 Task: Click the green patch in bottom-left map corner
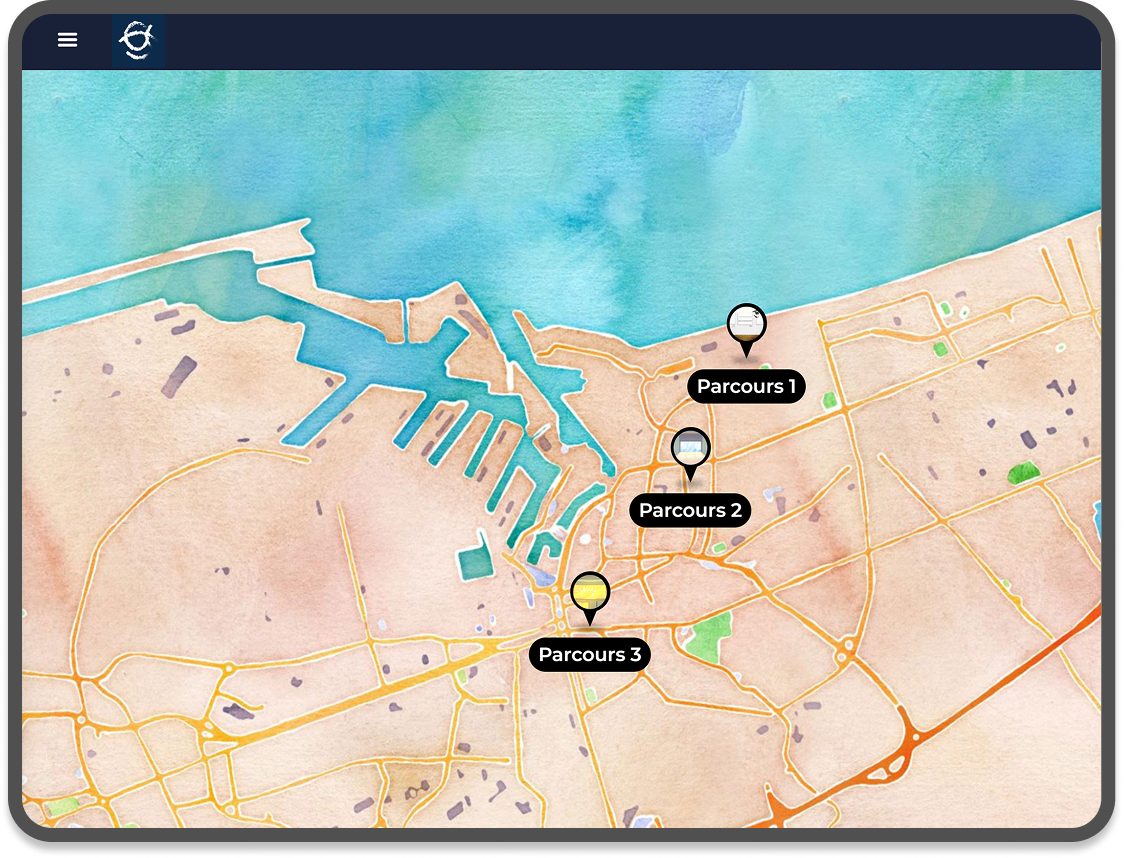click(x=60, y=806)
